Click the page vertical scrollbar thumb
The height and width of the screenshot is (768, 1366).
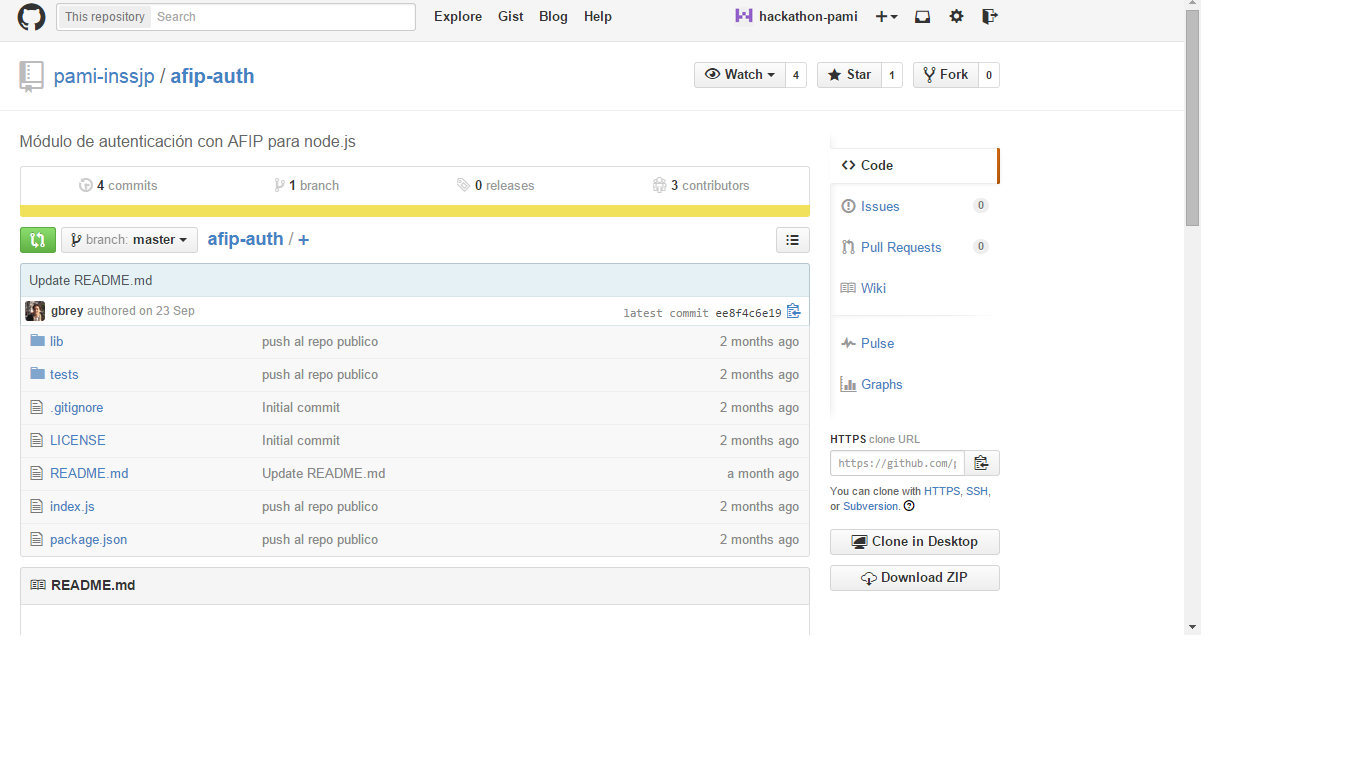click(1192, 118)
